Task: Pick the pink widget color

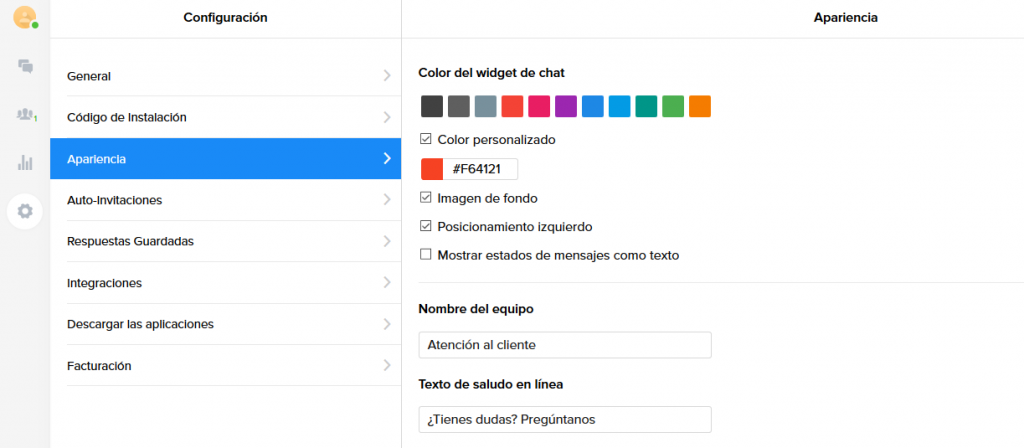Action: pos(539,106)
